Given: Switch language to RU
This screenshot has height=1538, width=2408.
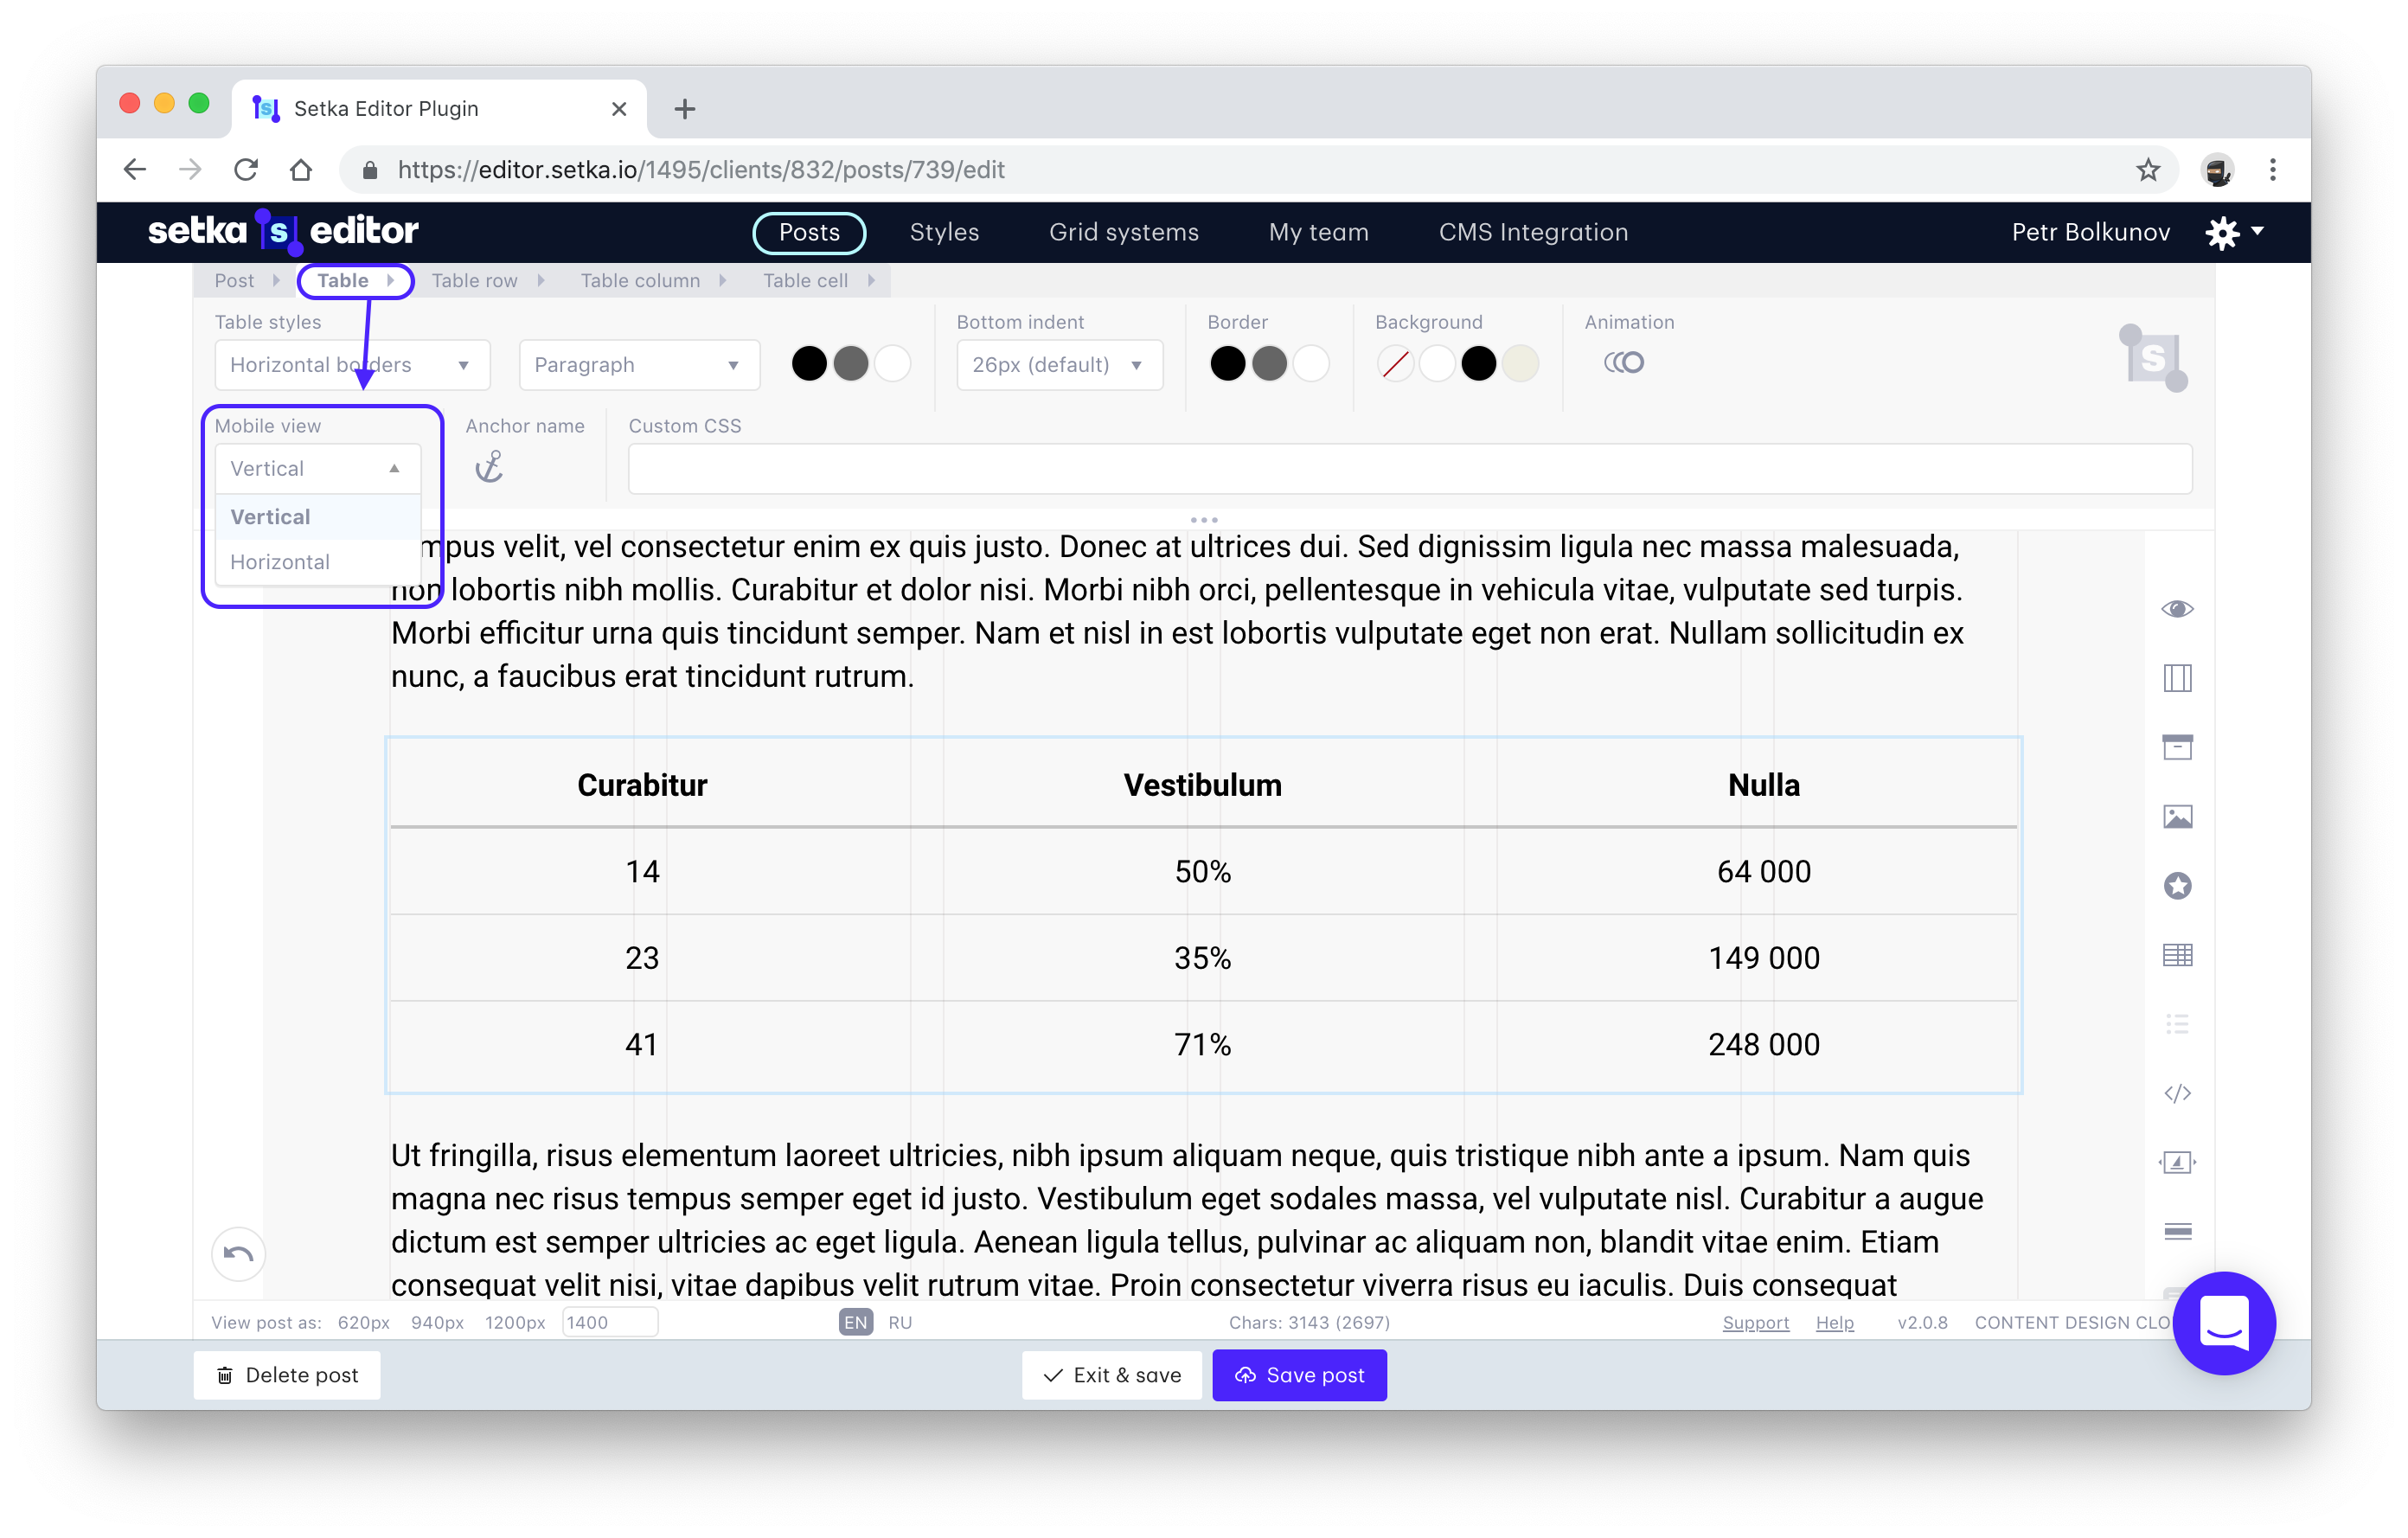Looking at the screenshot, I should click(x=899, y=1322).
